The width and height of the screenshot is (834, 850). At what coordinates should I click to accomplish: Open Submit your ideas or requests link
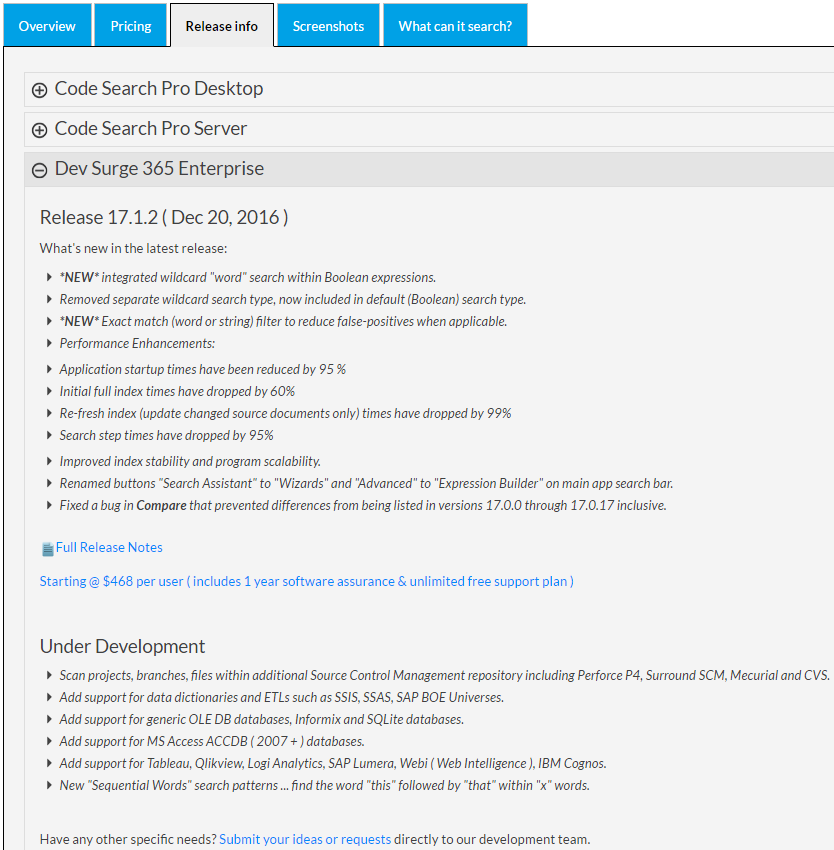tap(305, 839)
